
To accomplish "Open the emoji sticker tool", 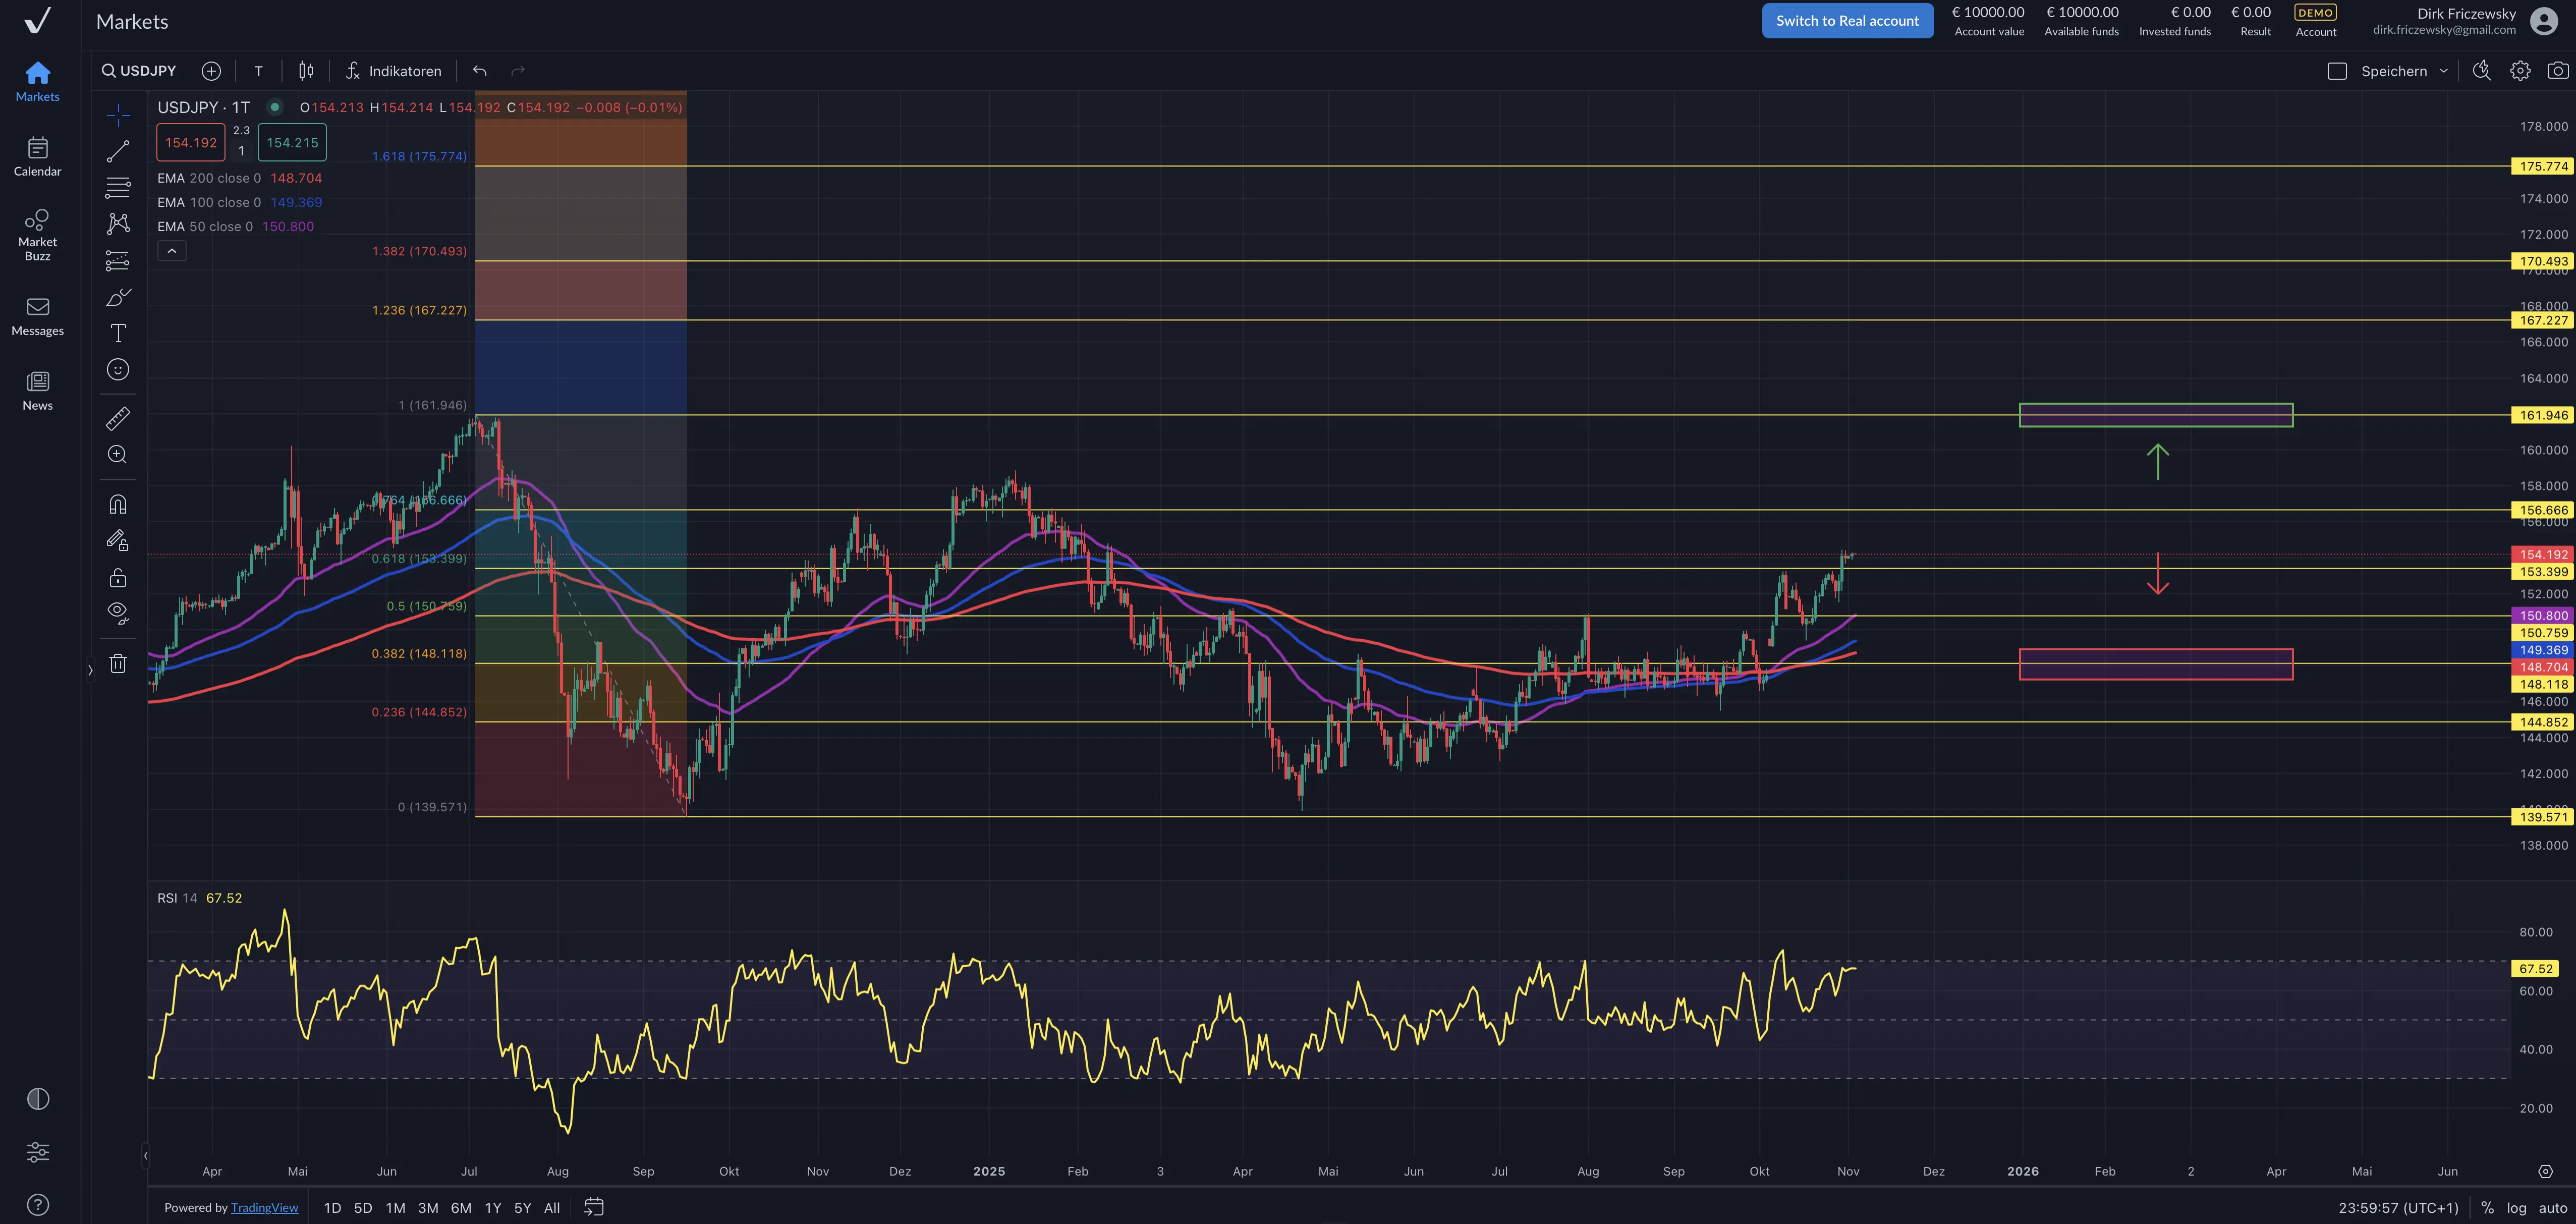I will (117, 369).
